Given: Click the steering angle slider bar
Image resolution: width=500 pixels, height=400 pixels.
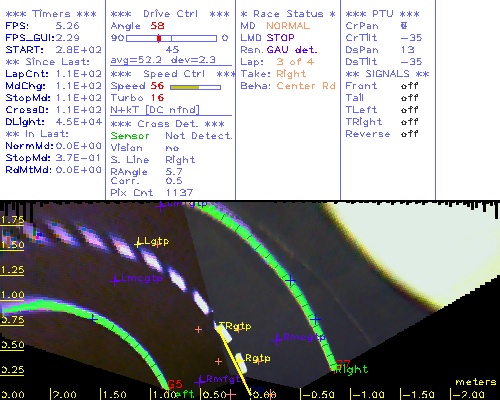Looking at the screenshot, I should [x=171, y=38].
